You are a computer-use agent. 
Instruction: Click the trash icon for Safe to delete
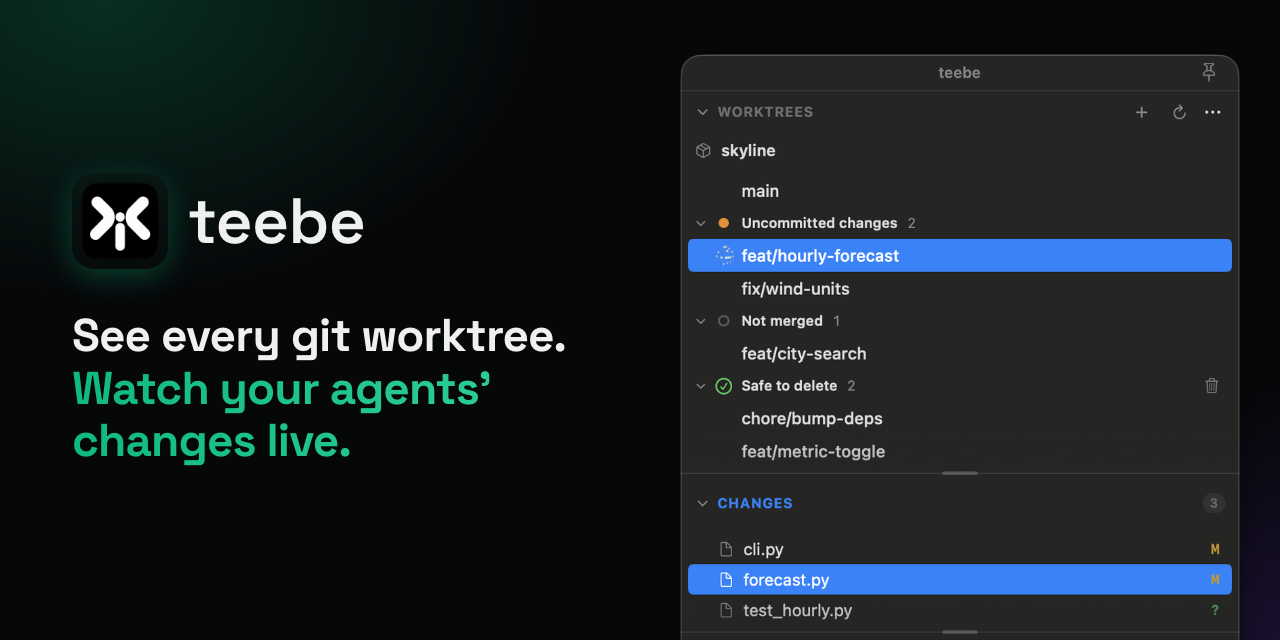[x=1212, y=386]
